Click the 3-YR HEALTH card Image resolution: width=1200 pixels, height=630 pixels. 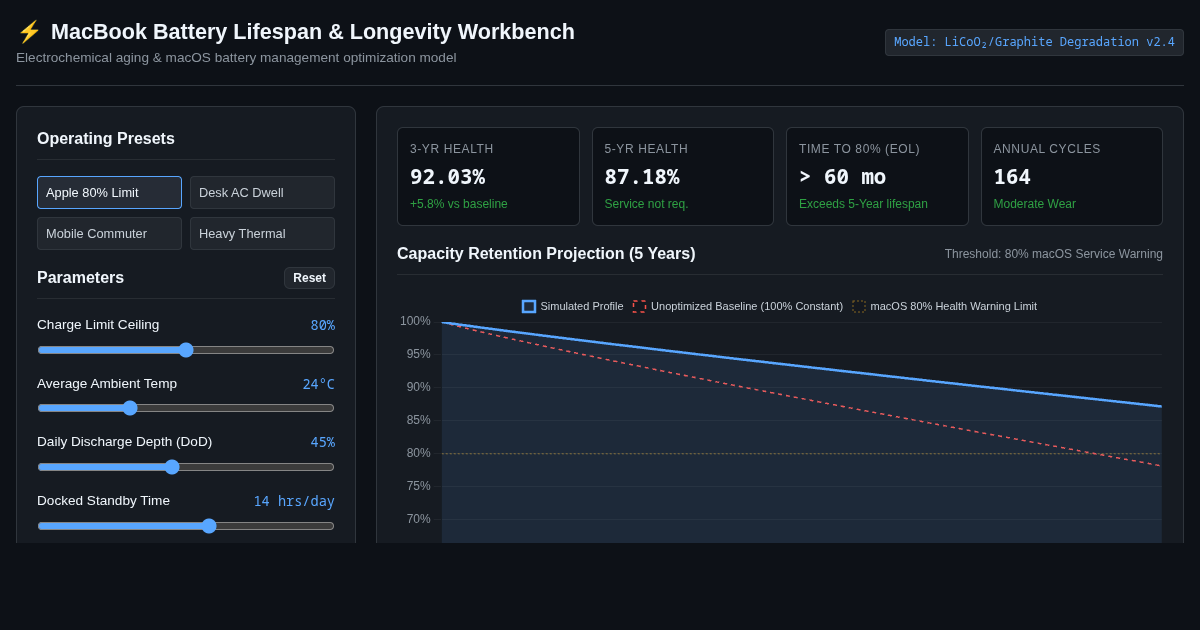(488, 176)
